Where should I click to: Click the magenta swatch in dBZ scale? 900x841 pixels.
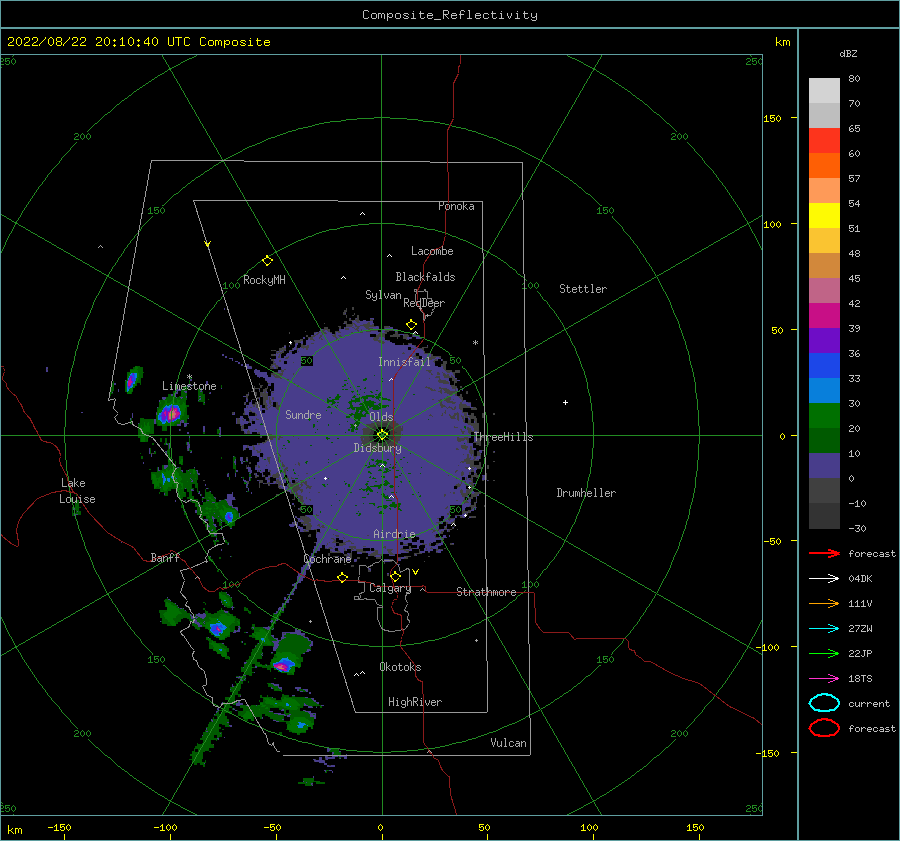pyautogui.click(x=824, y=315)
